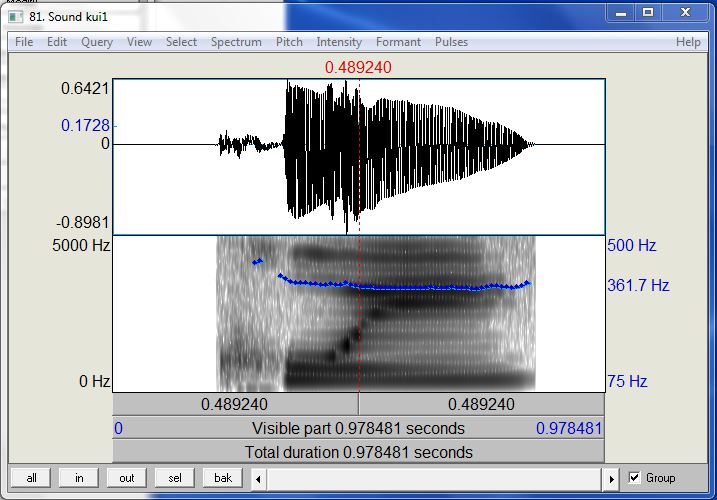Open the File menu
717x500 pixels.
(24, 42)
